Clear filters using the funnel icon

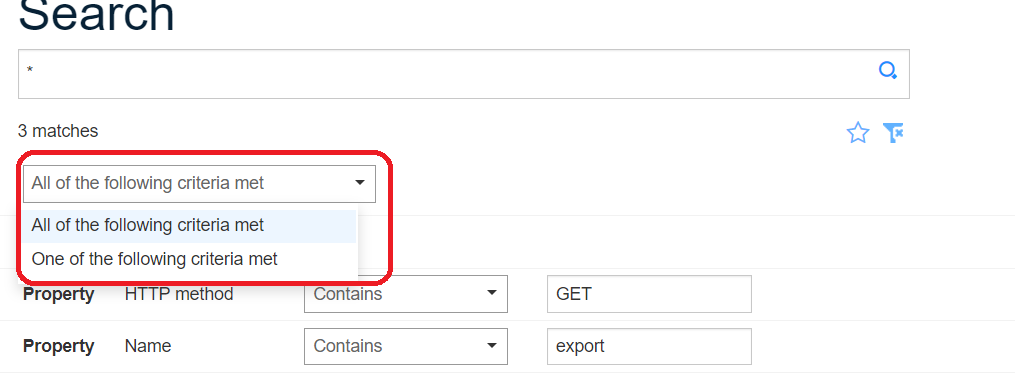[x=893, y=133]
